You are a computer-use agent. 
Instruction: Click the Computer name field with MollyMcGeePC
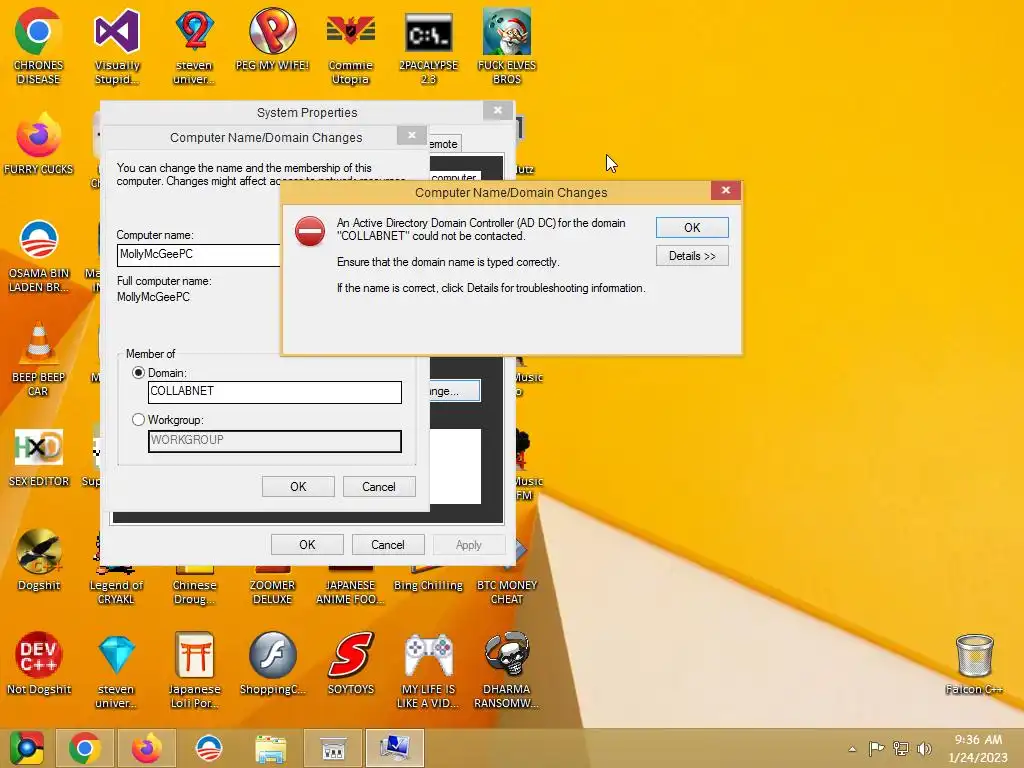coord(199,255)
